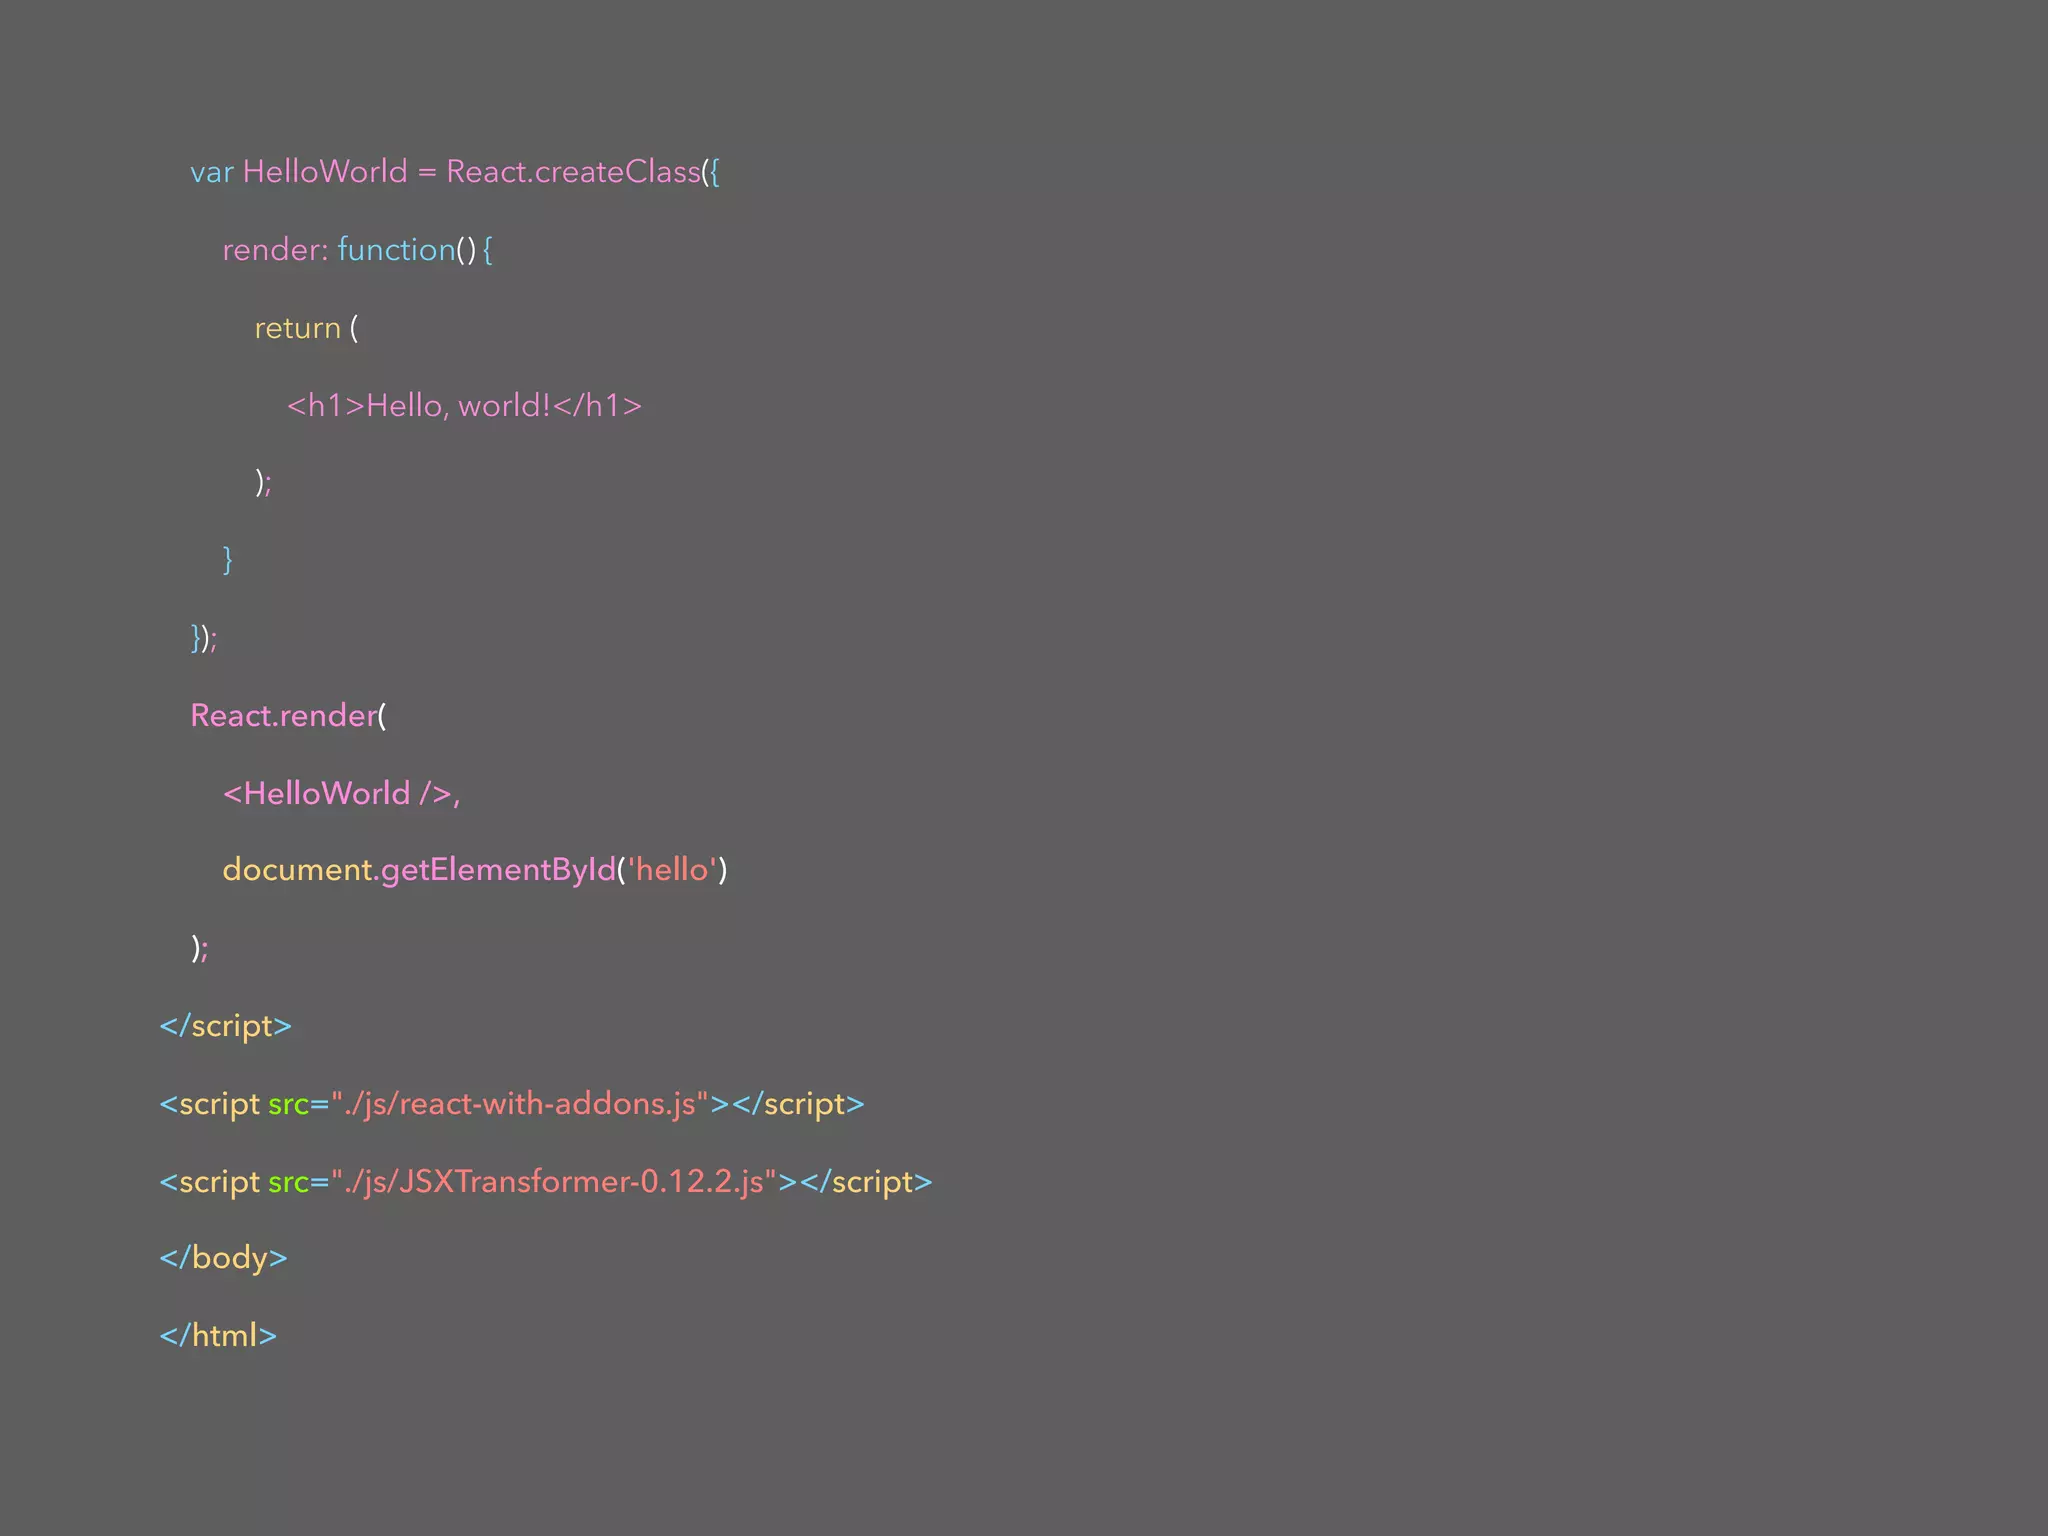This screenshot has width=2048, height=1536.
Task: Click the document.getElementById('hello') line
Action: (x=475, y=870)
